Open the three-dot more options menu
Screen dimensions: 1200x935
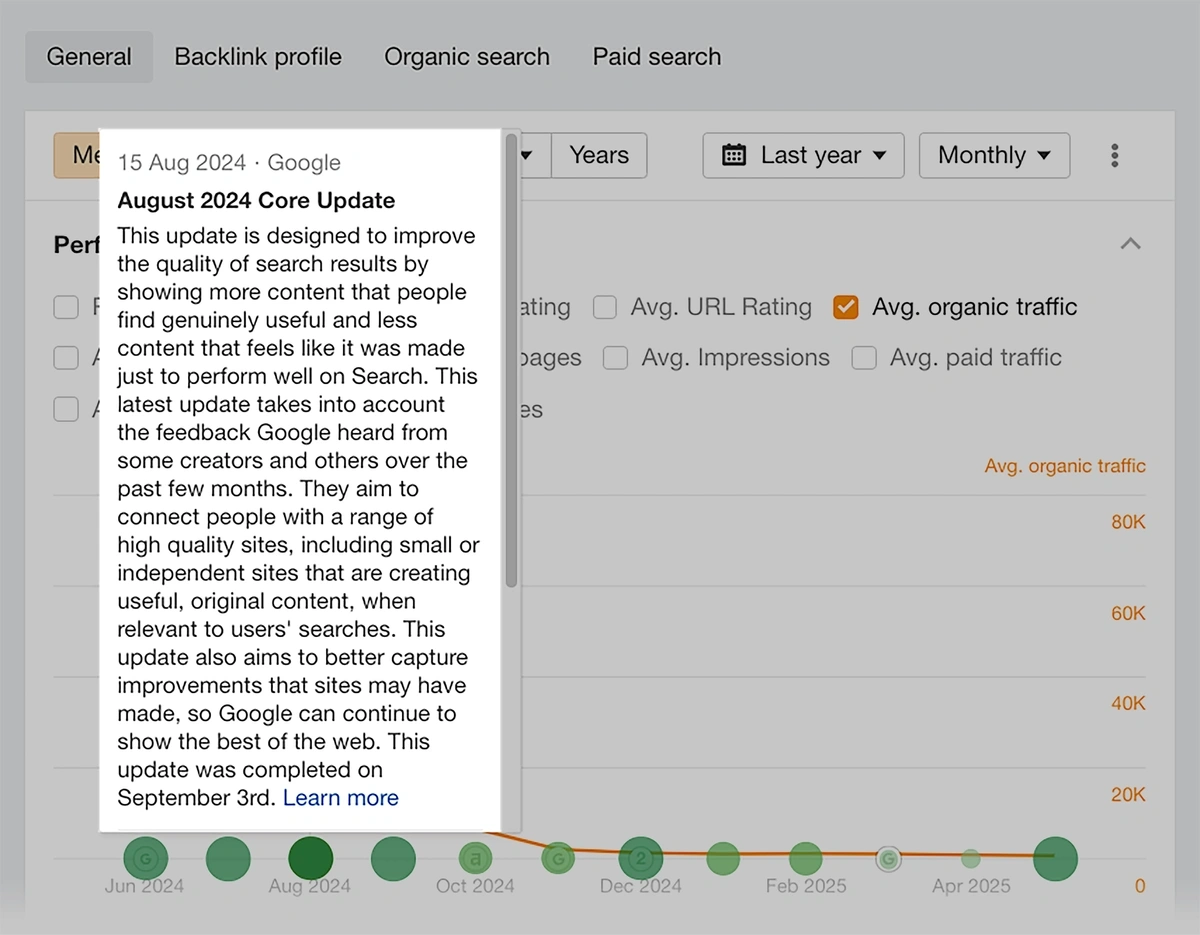[x=1114, y=155]
